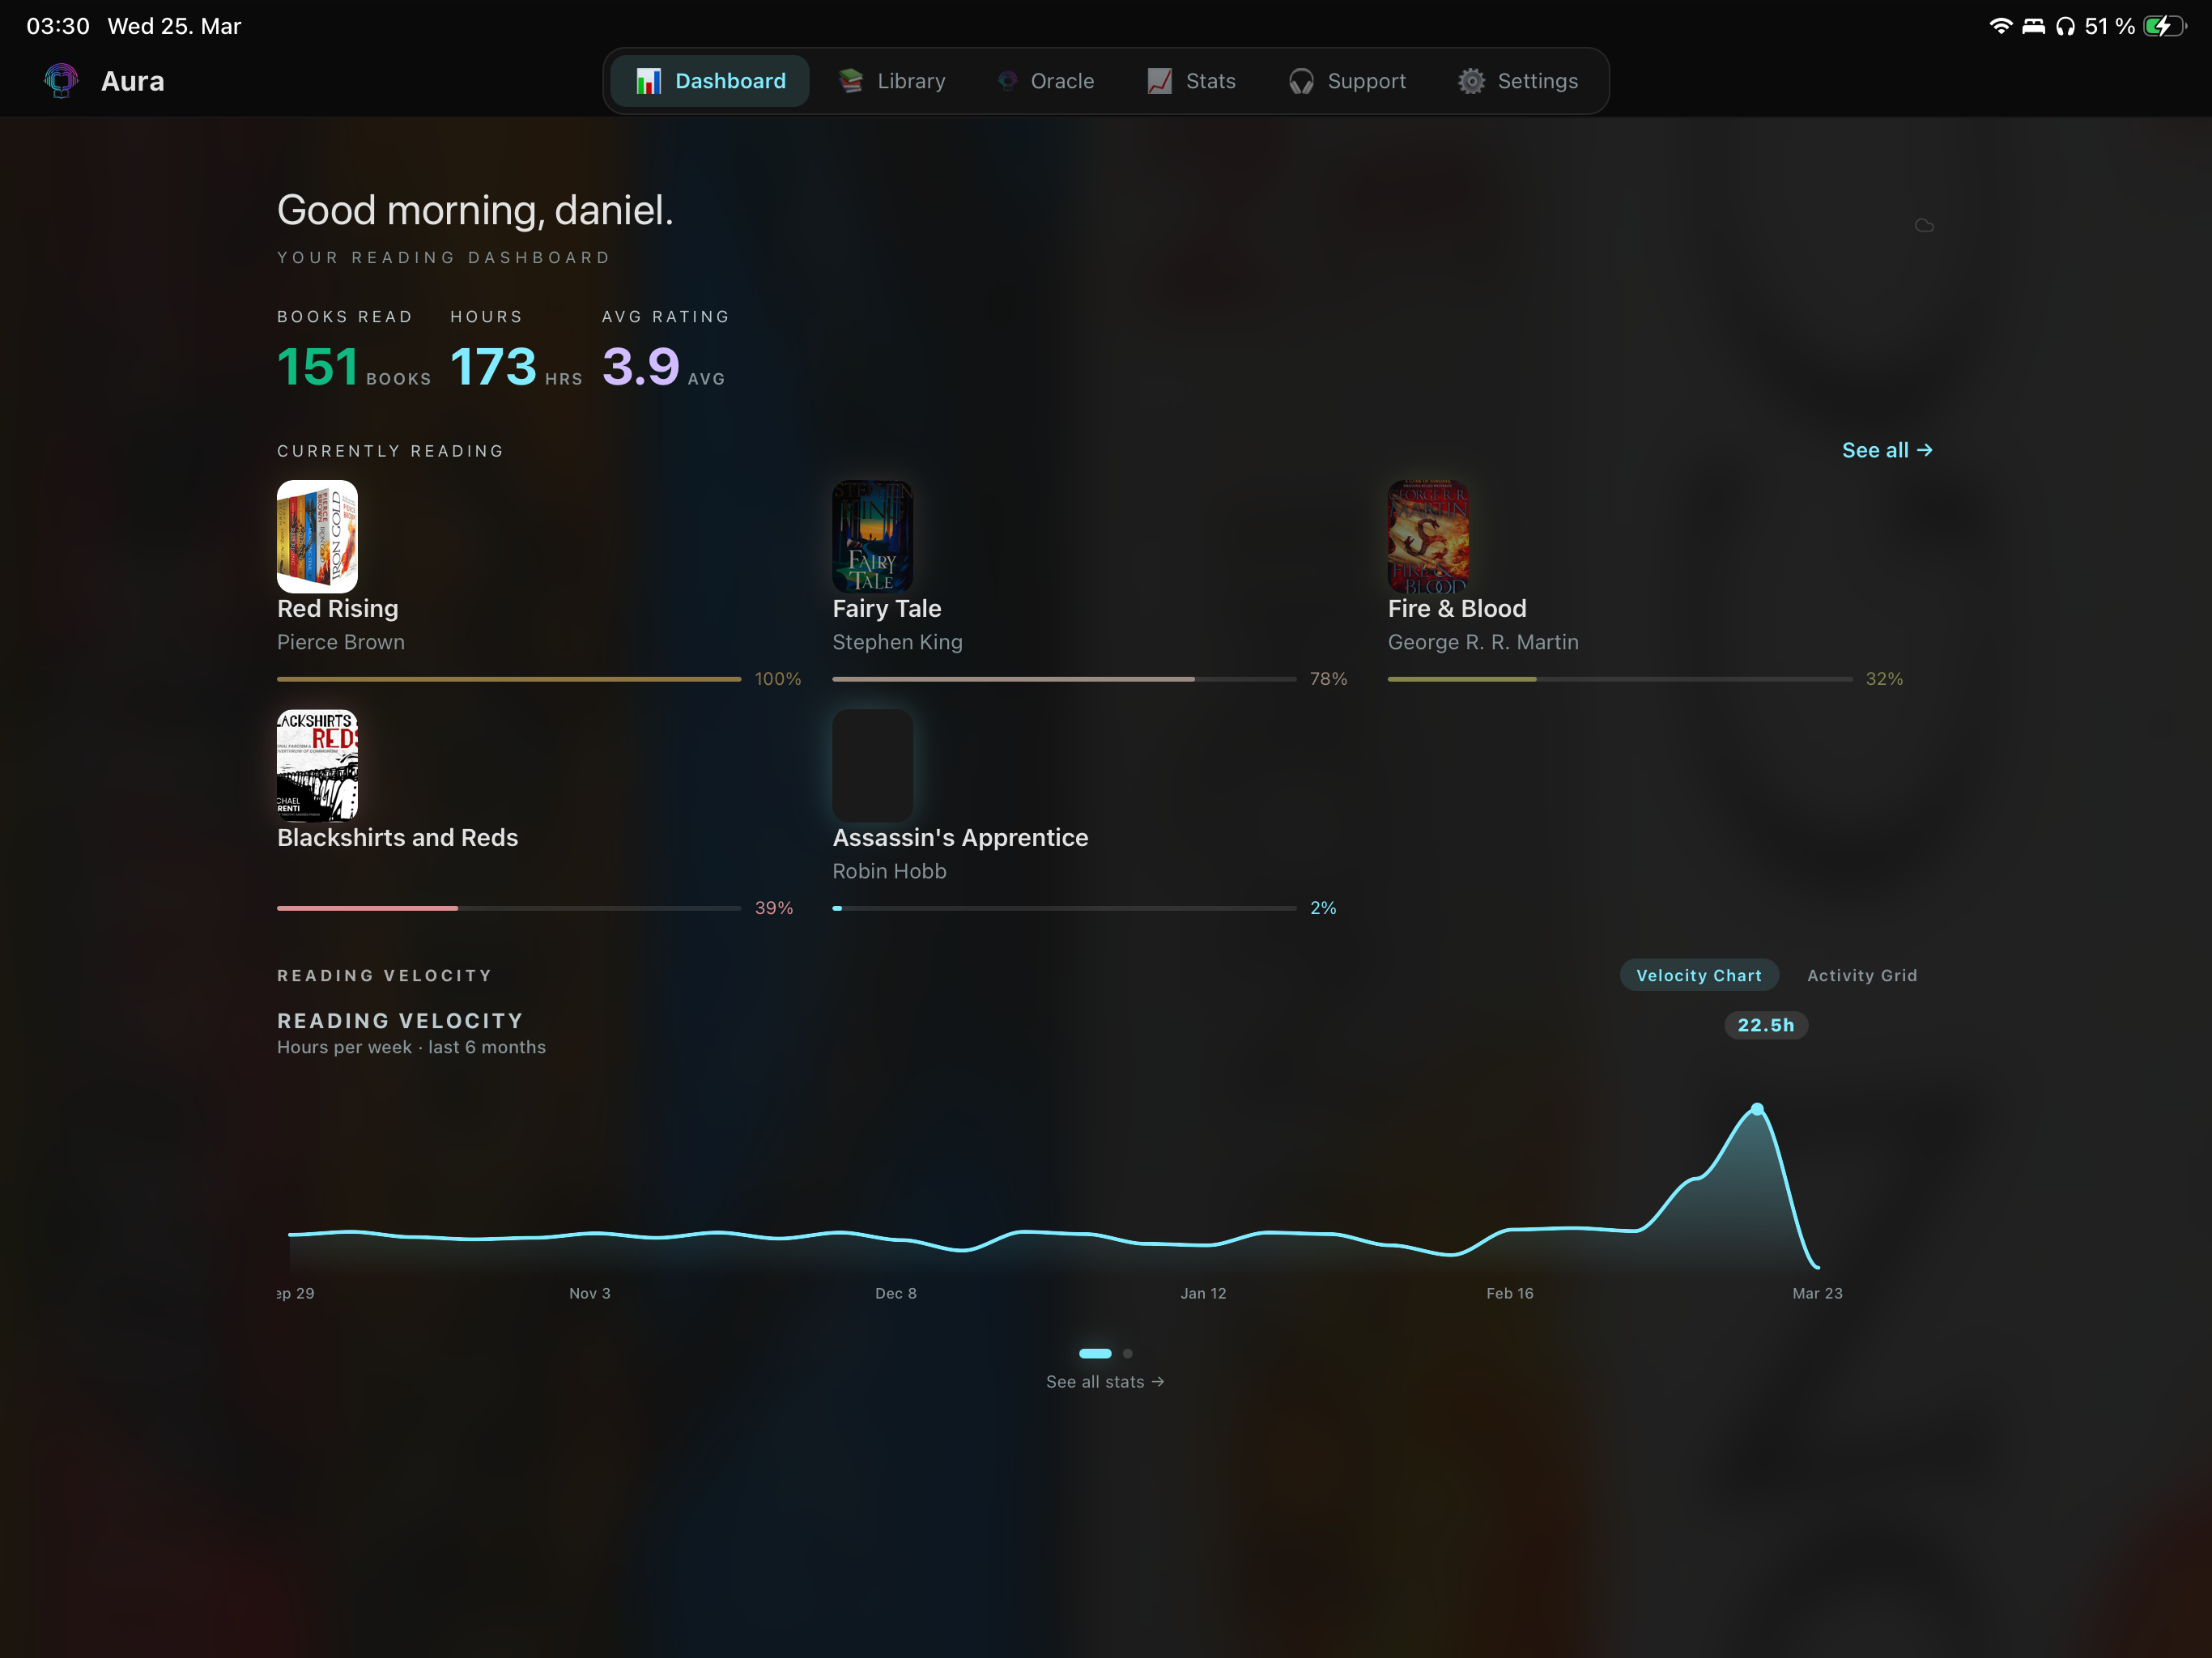Viewport: 2212px width, 1658px height.
Task: Click the Dashboard bar-chart icon
Action: point(648,81)
